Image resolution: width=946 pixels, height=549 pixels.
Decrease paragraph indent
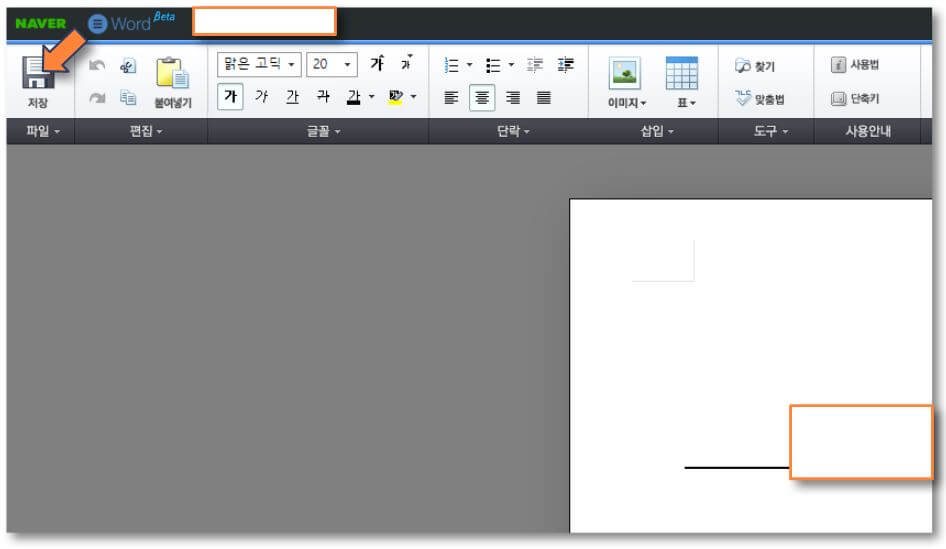tap(535, 65)
